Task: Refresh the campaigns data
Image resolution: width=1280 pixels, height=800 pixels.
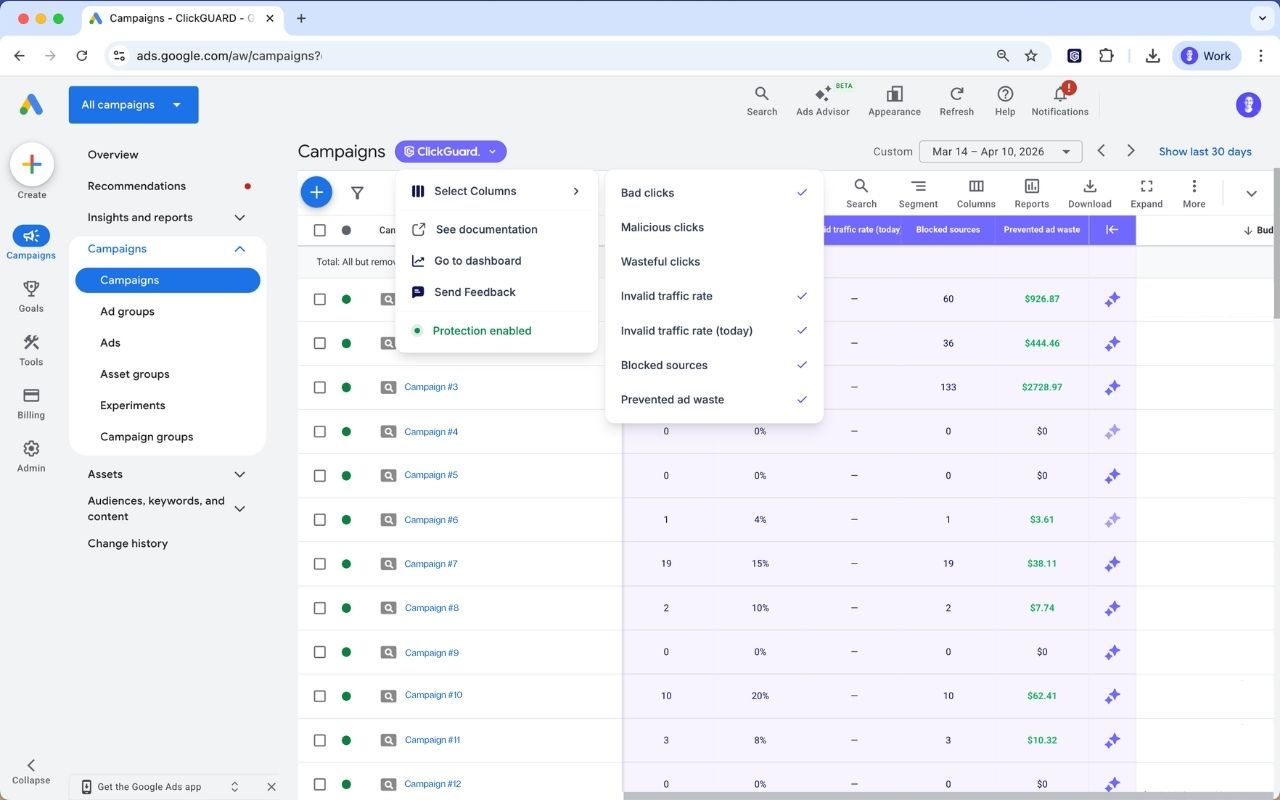Action: (957, 94)
